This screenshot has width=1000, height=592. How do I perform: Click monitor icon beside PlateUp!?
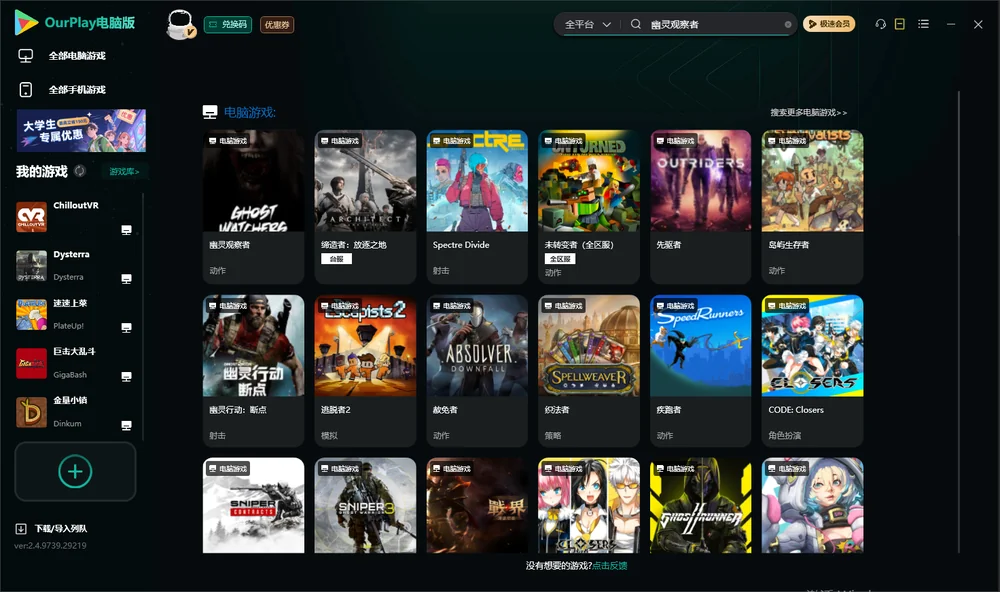(126, 328)
